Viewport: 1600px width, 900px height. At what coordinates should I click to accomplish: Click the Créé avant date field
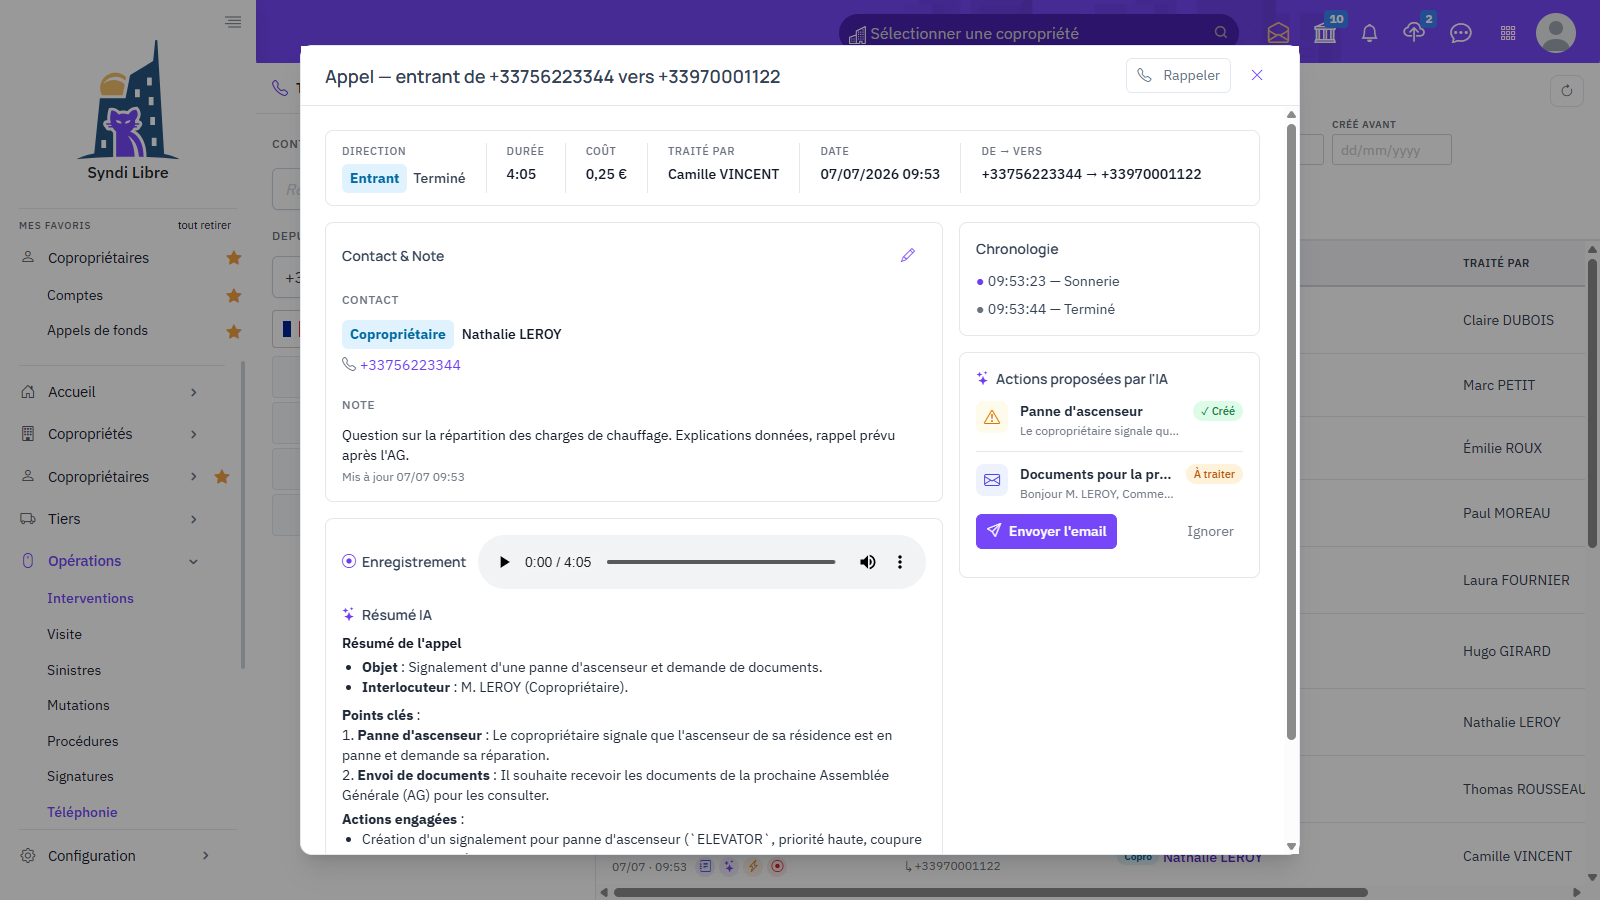tap(1391, 150)
